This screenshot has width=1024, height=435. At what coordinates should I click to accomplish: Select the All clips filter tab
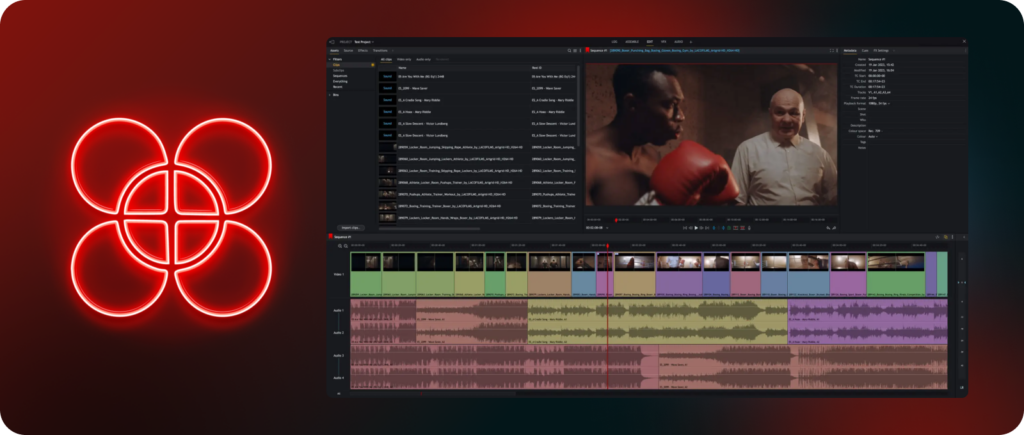(386, 59)
